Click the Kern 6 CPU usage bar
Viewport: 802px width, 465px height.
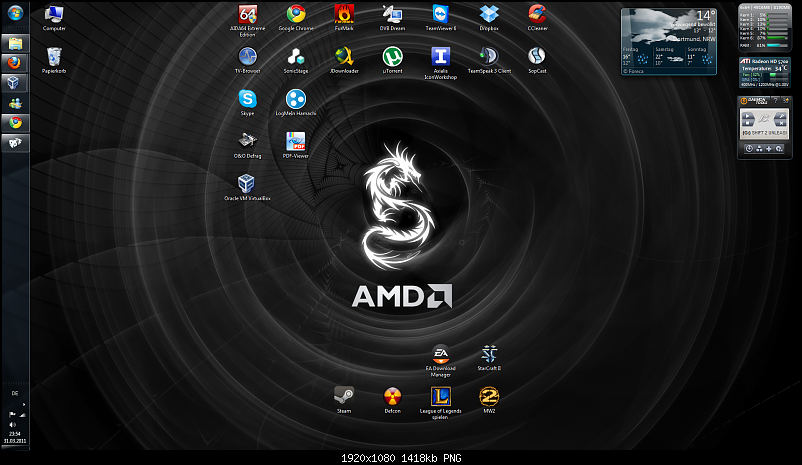pyautogui.click(x=777, y=38)
